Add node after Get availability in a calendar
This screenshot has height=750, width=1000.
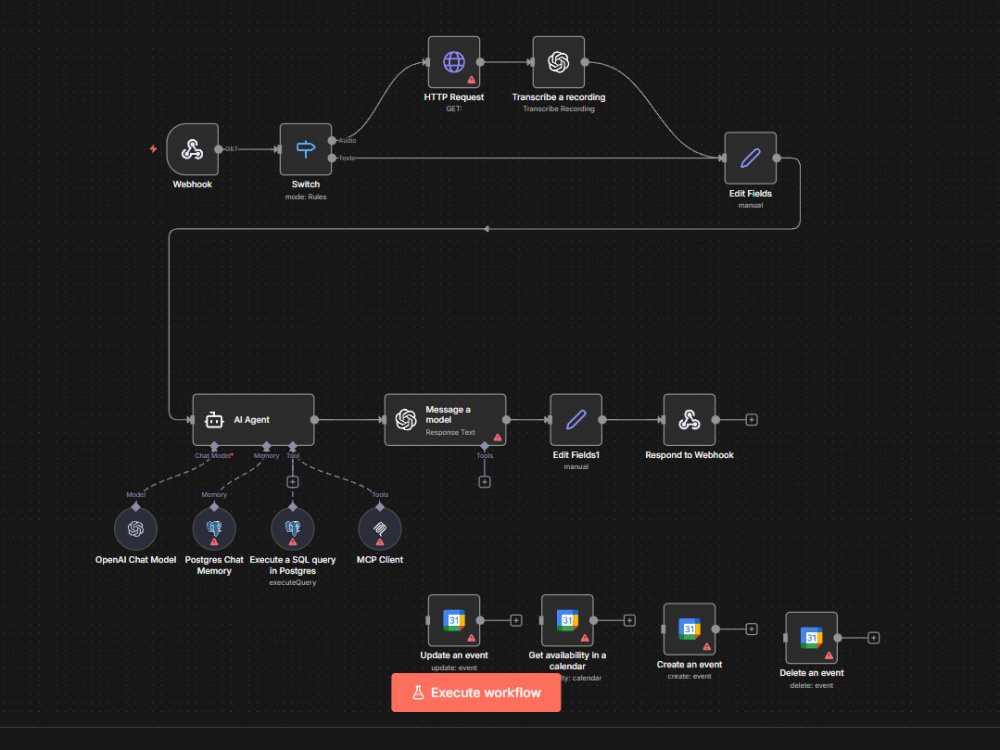[x=629, y=621]
